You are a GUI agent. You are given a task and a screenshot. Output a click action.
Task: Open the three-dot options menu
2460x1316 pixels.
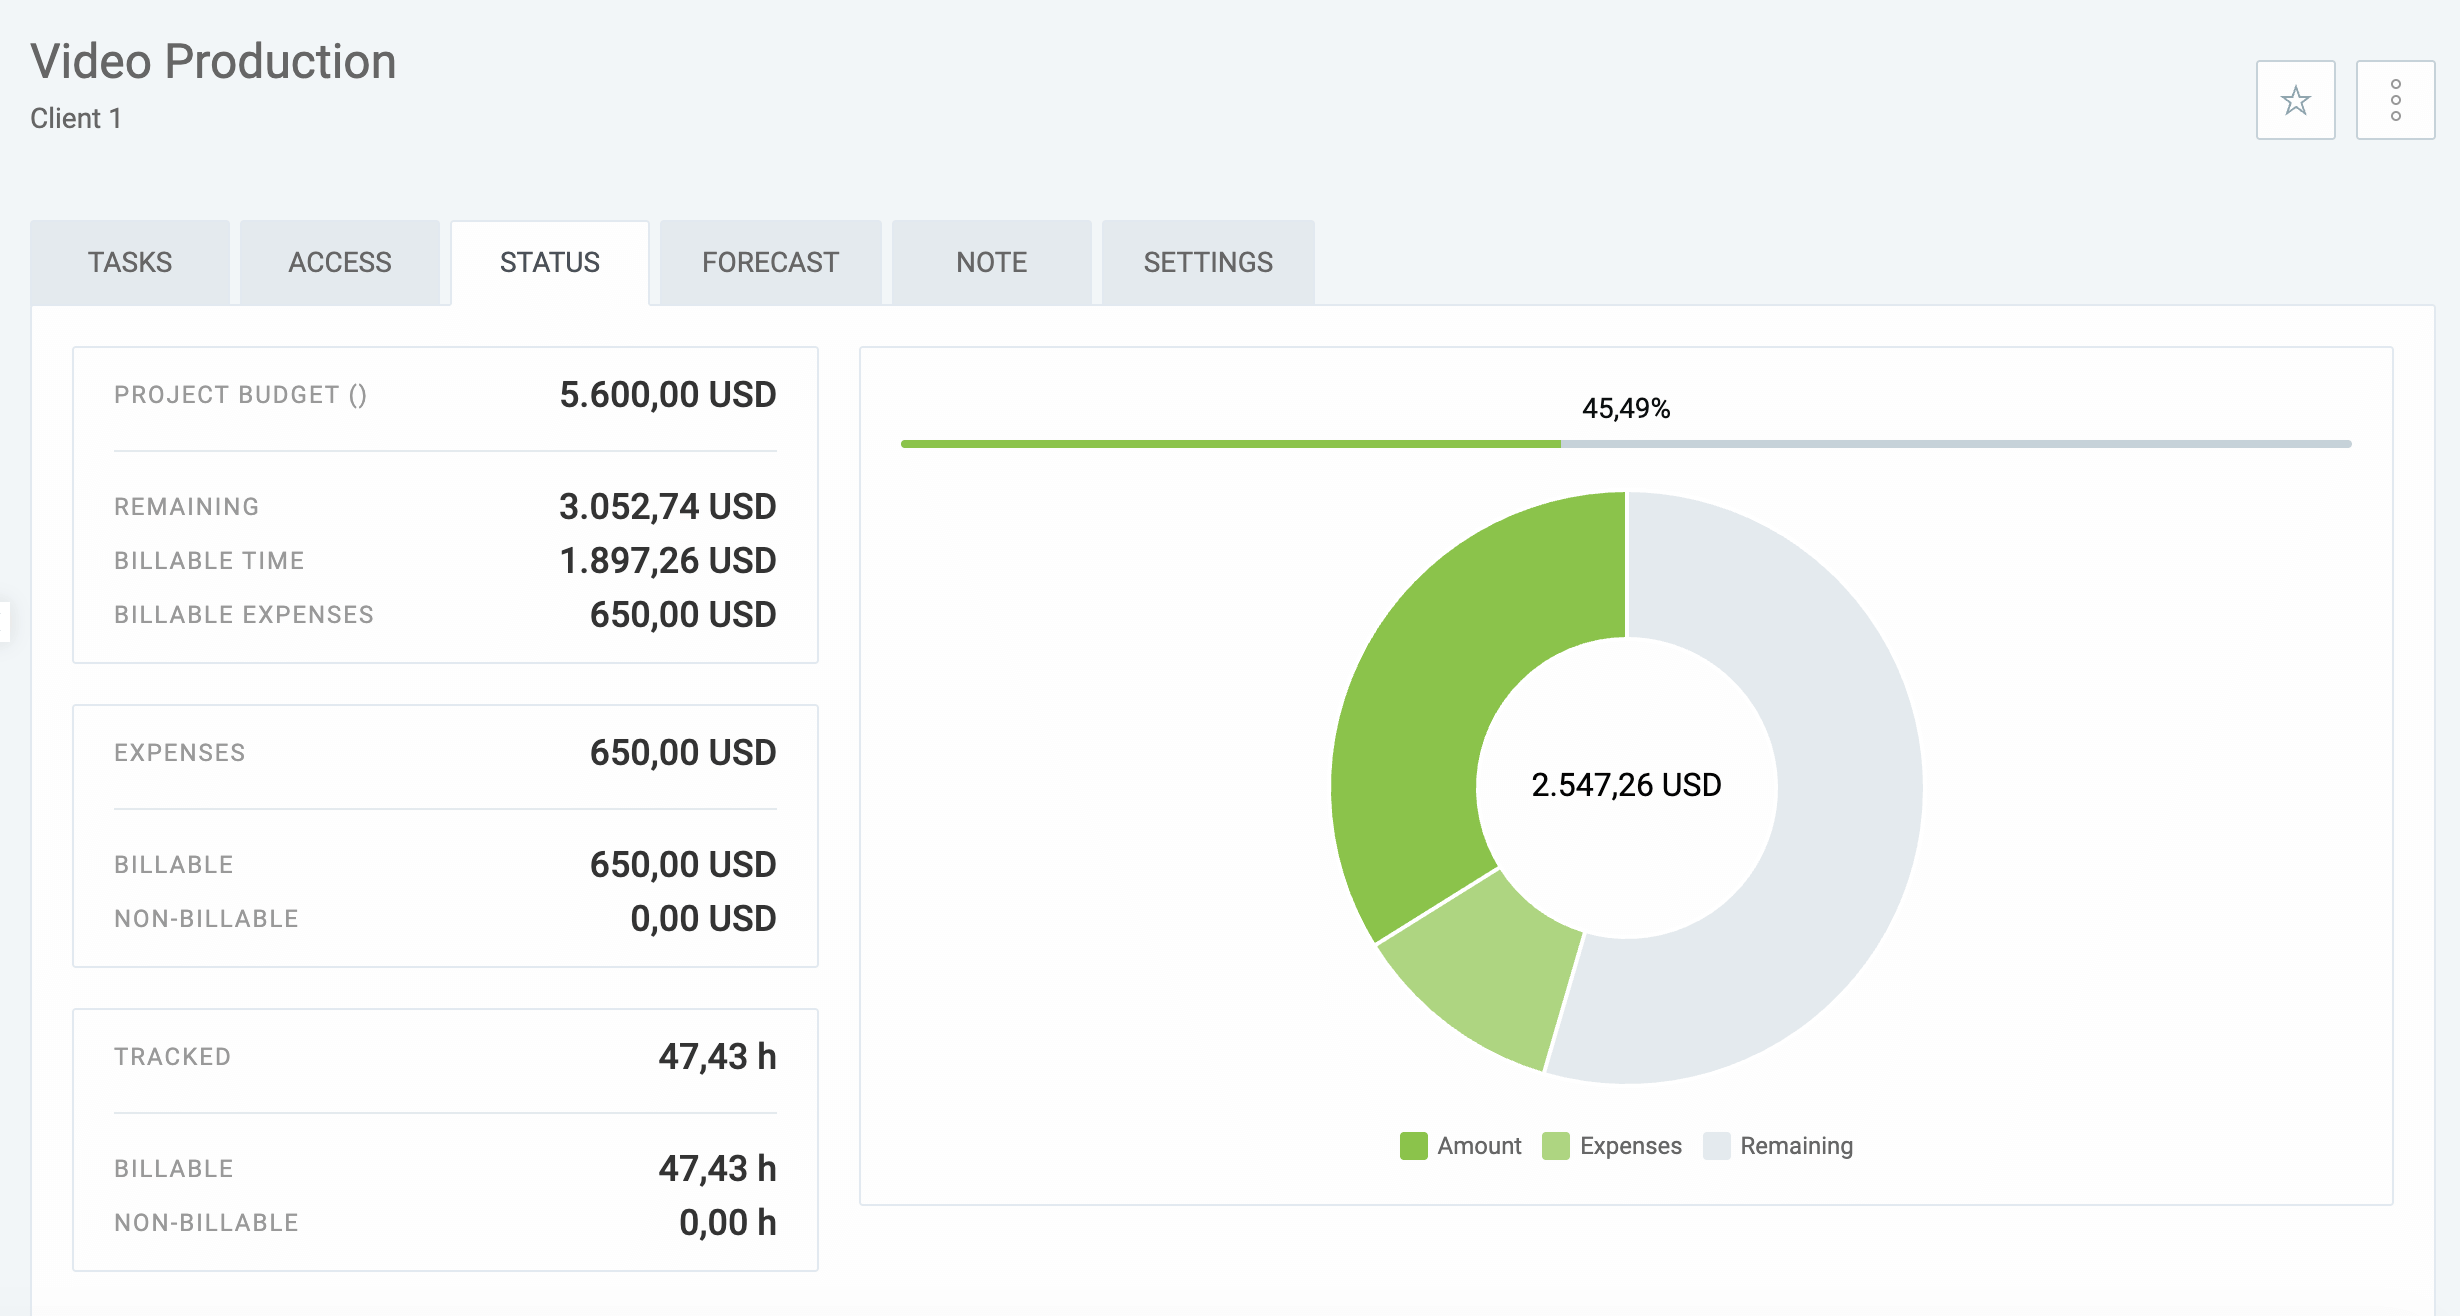[2395, 100]
